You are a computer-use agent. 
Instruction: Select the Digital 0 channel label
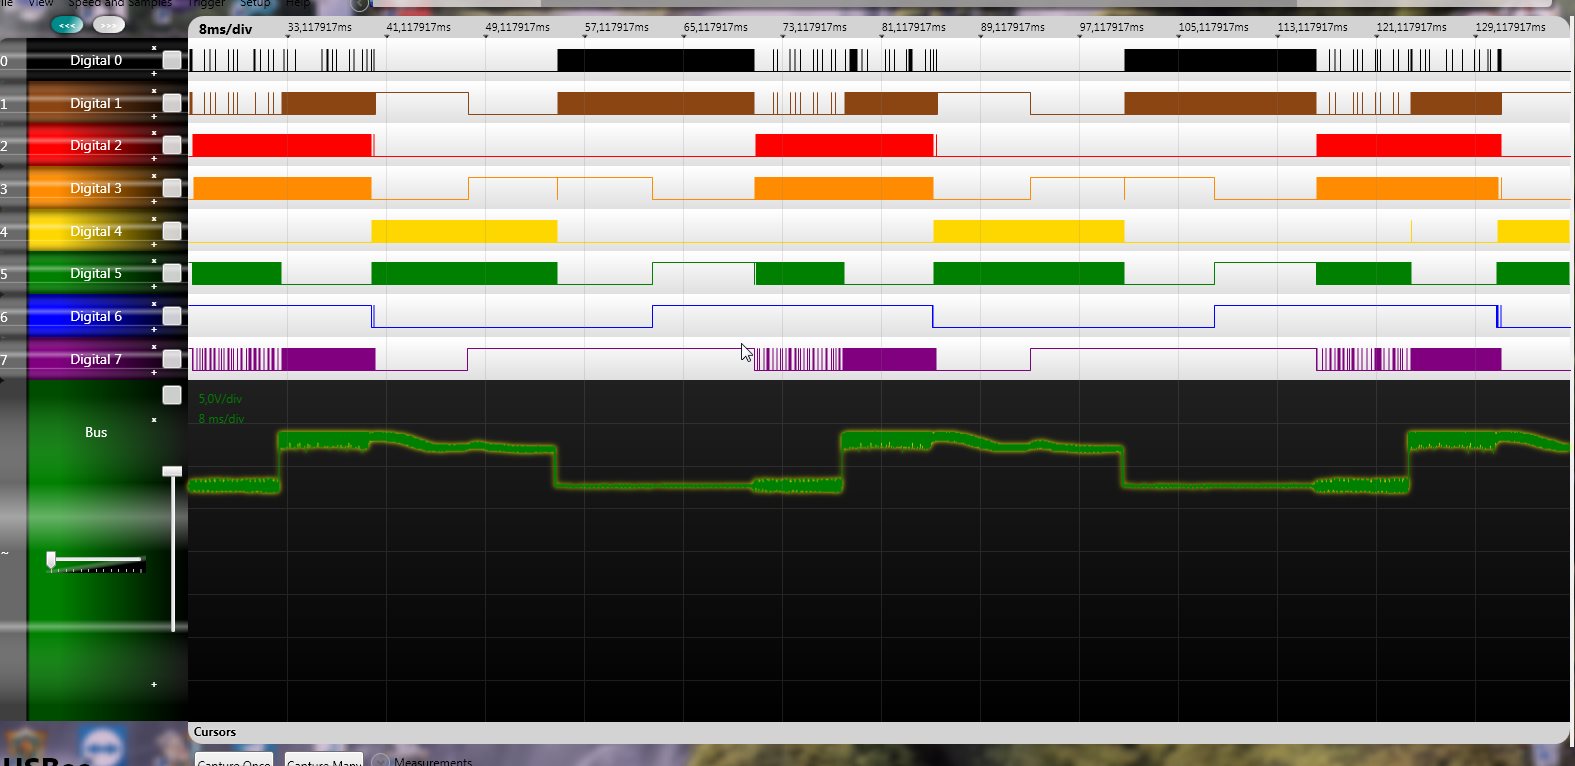96,60
